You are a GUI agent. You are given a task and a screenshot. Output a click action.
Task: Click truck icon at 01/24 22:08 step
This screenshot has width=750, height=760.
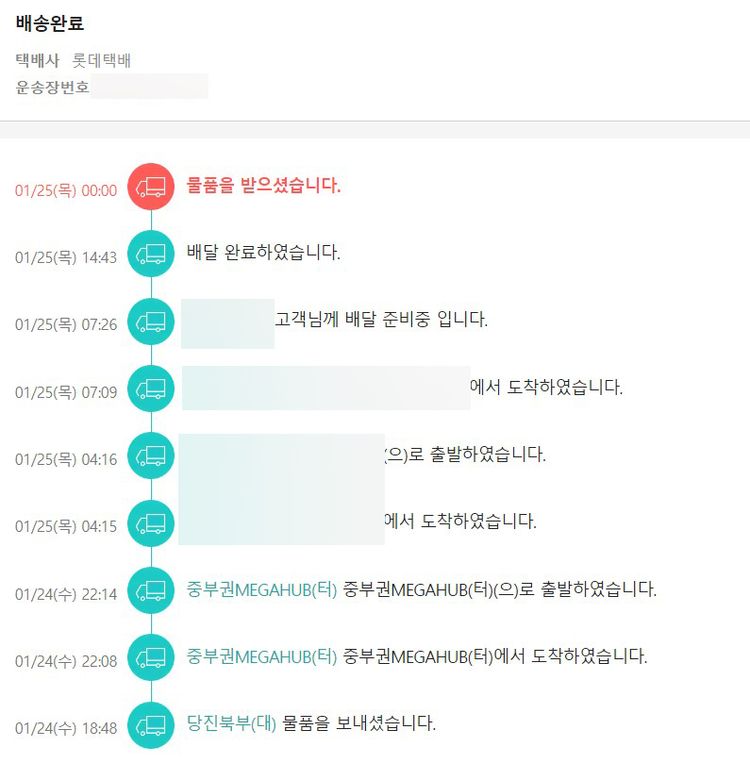pyautogui.click(x=151, y=658)
